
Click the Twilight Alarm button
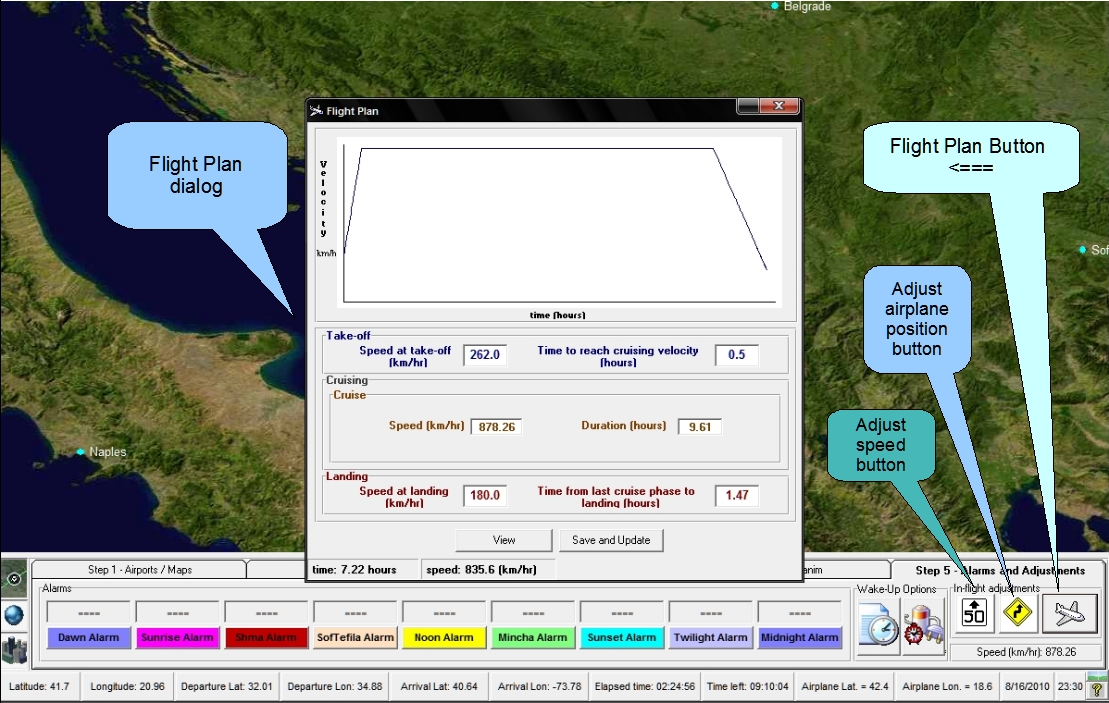click(710, 637)
